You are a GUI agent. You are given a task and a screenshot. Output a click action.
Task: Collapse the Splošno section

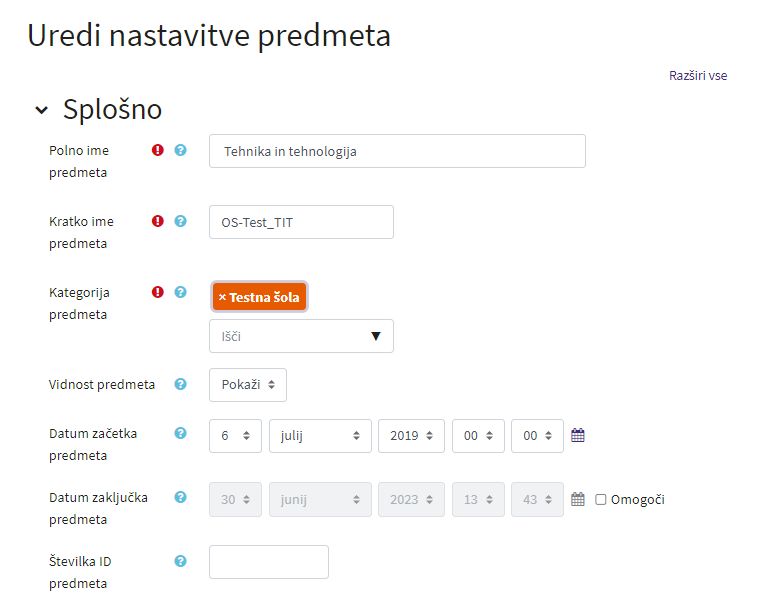pyautogui.click(x=42, y=110)
